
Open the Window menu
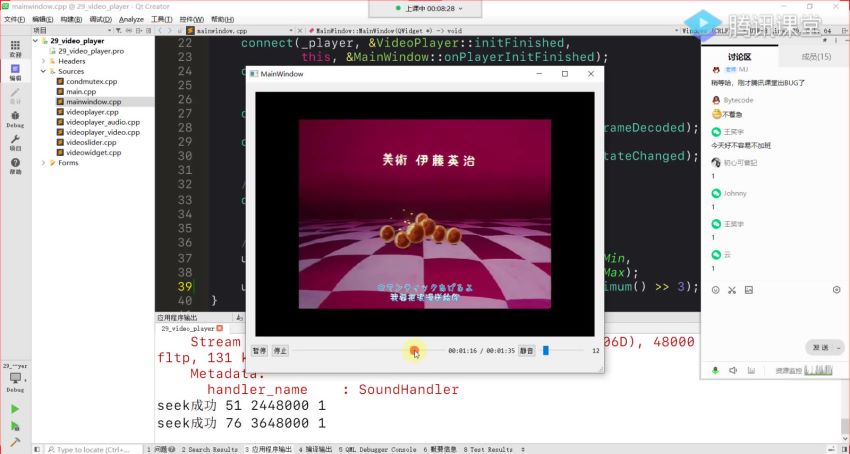click(x=191, y=19)
